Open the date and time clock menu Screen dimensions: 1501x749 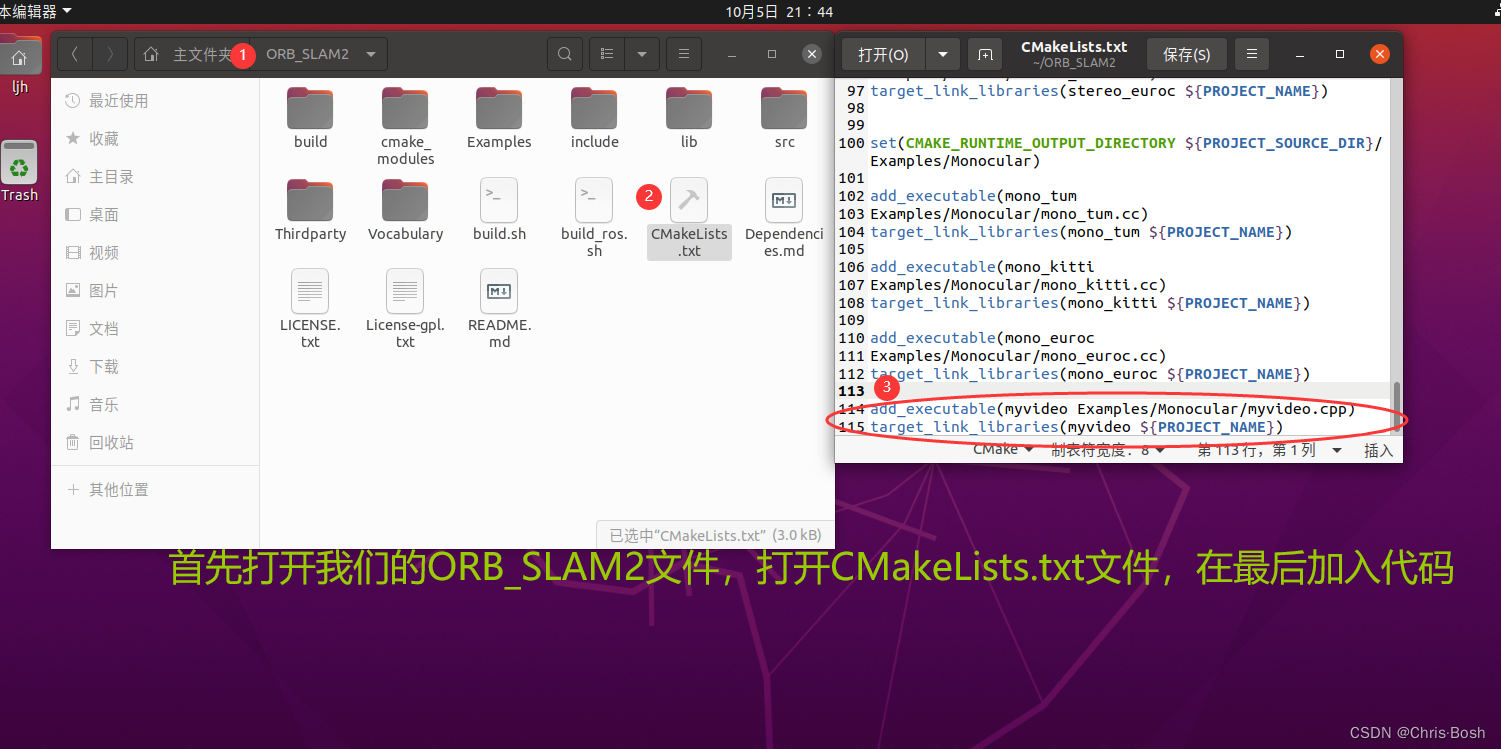[779, 11]
